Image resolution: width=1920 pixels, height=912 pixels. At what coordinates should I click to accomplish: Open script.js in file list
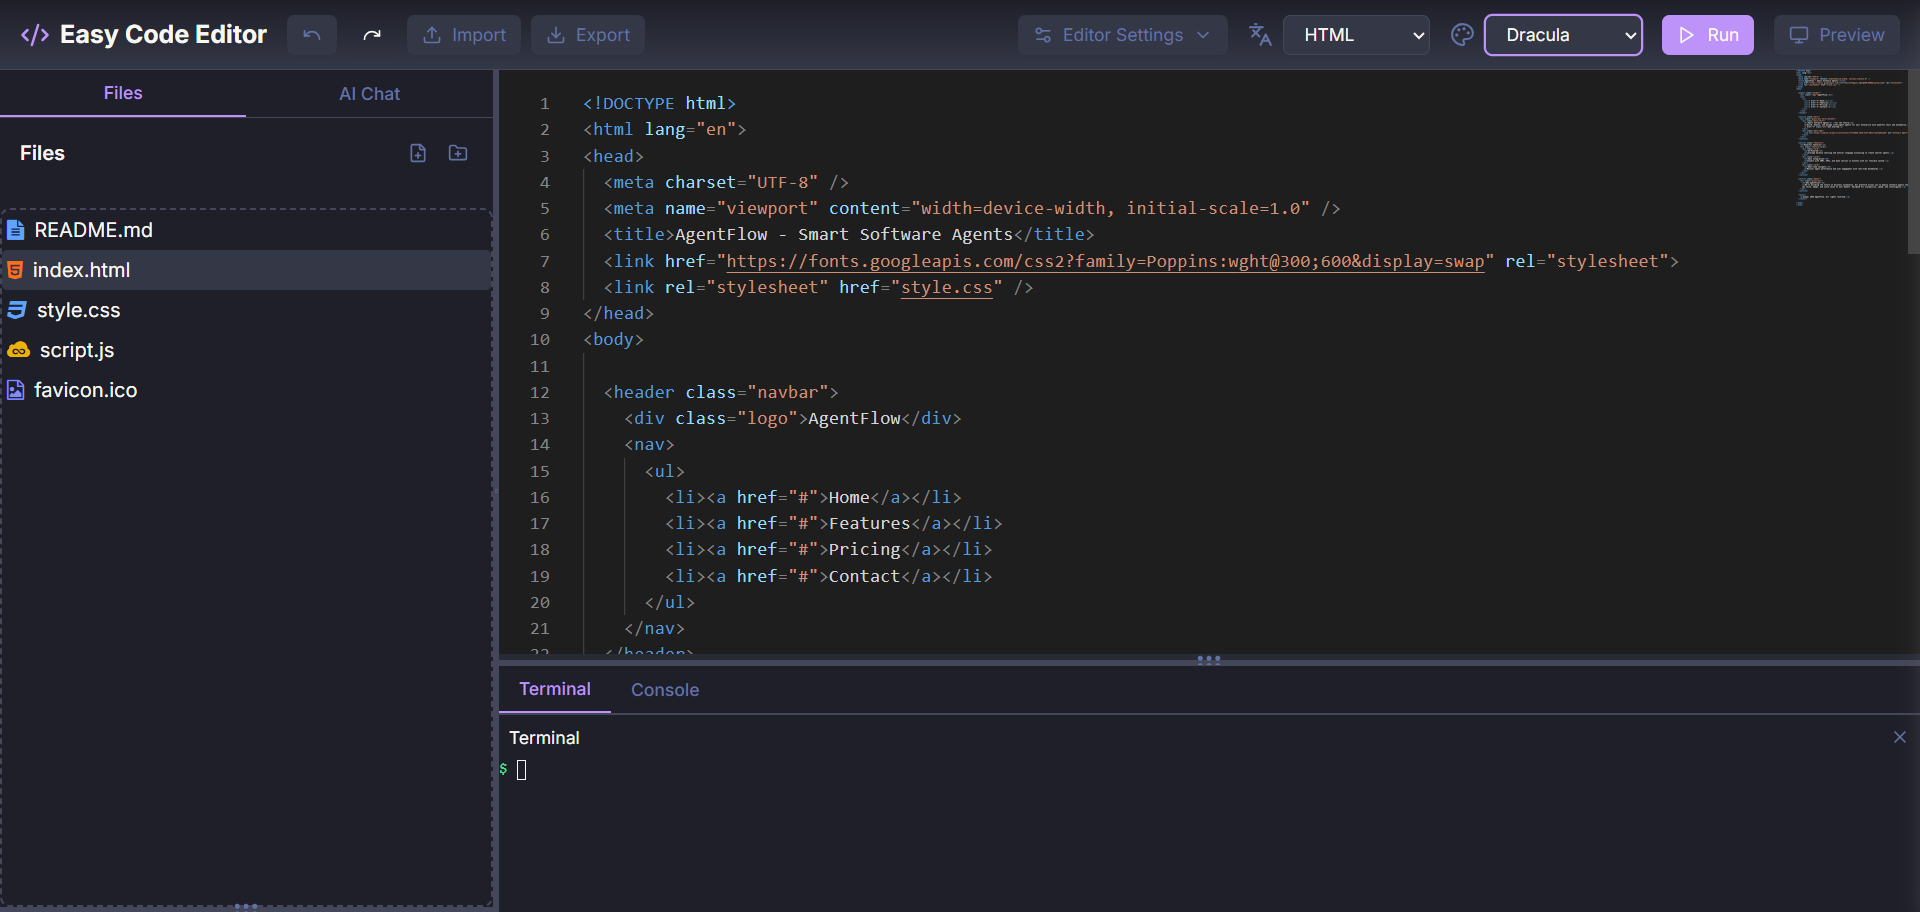click(246, 350)
